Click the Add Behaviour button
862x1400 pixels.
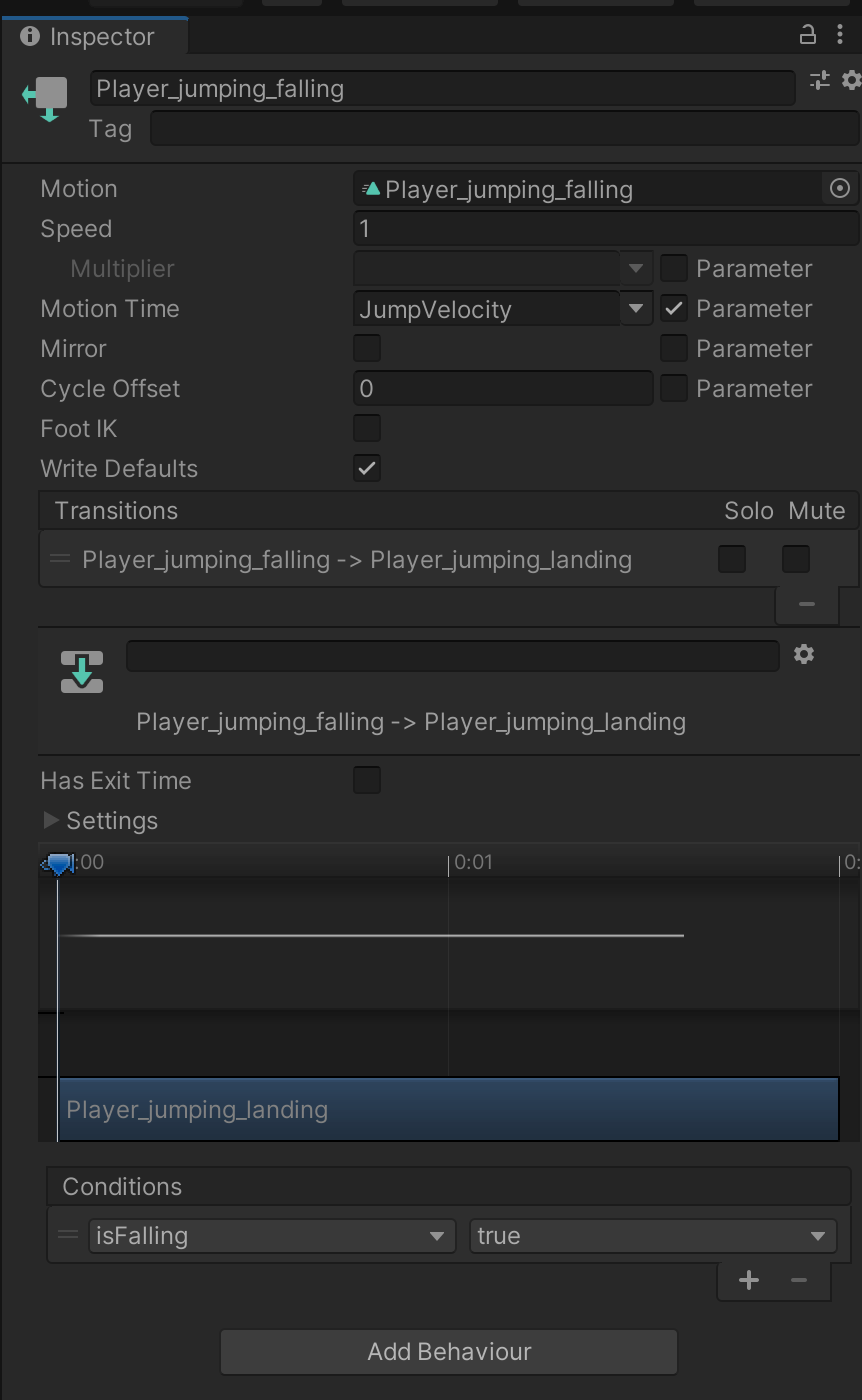(449, 1351)
